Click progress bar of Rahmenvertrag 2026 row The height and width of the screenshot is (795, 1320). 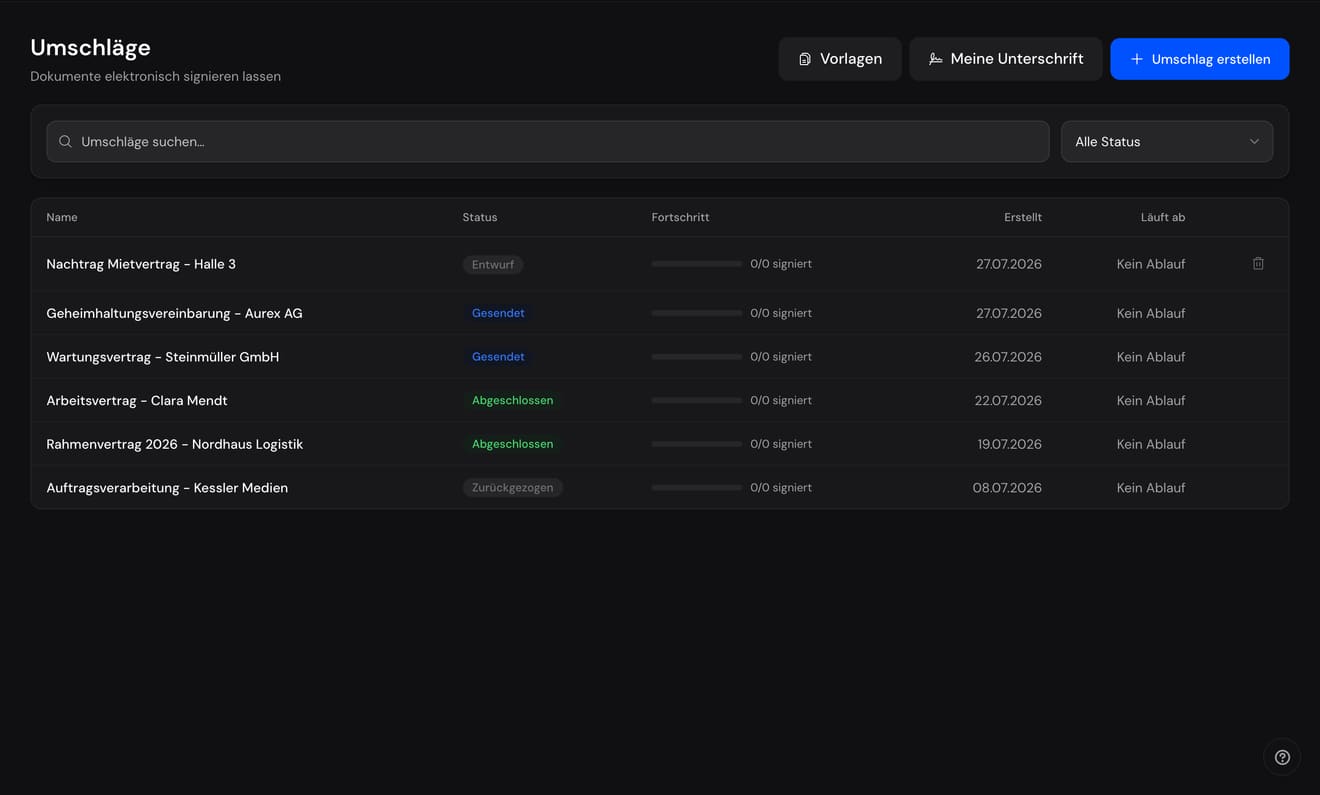click(697, 444)
